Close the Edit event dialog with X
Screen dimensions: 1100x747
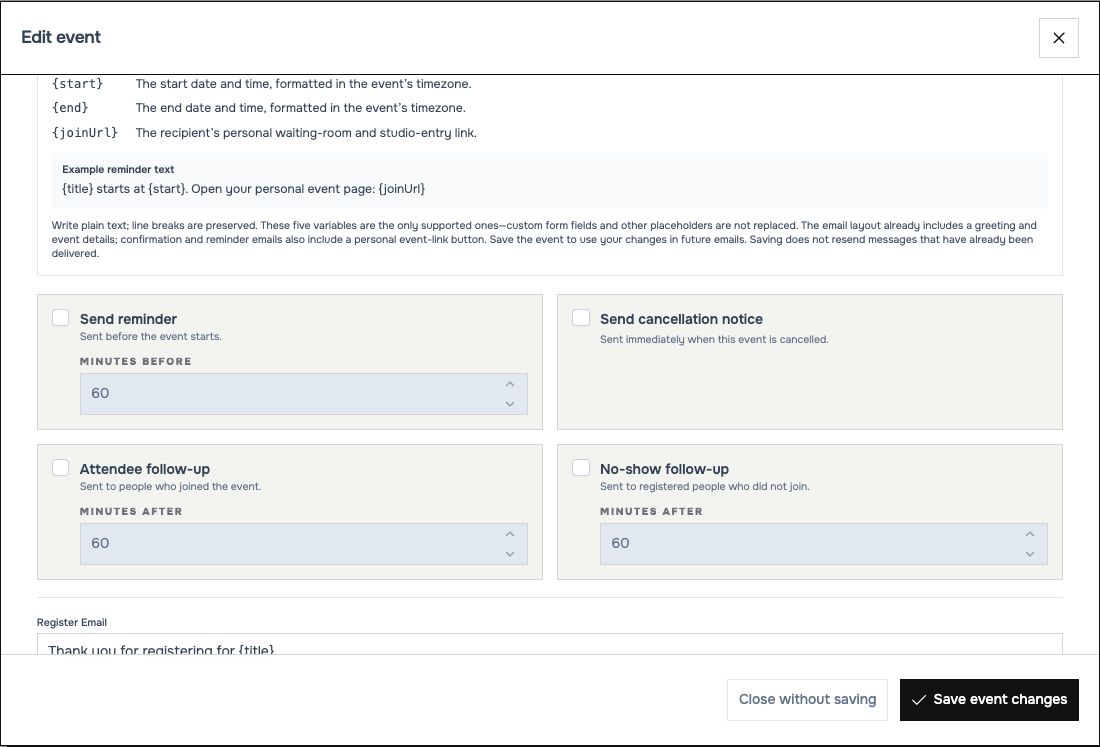click(x=1058, y=38)
